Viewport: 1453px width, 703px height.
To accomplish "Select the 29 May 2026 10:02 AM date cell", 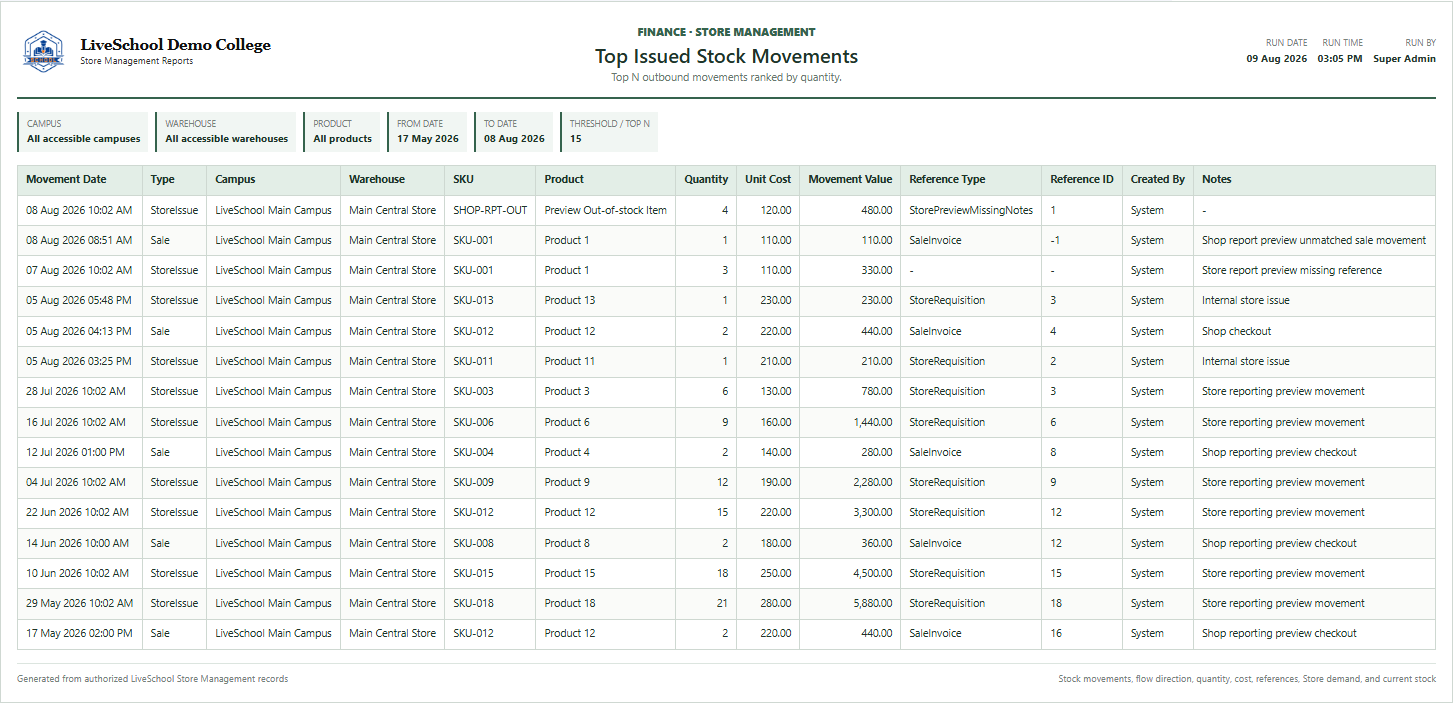I will [x=80, y=604].
